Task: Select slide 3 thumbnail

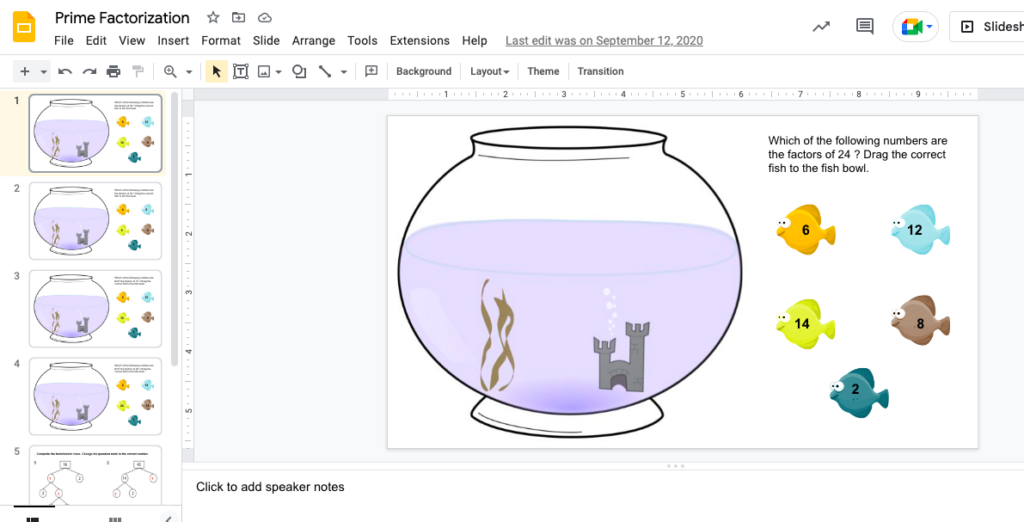Action: [95, 308]
